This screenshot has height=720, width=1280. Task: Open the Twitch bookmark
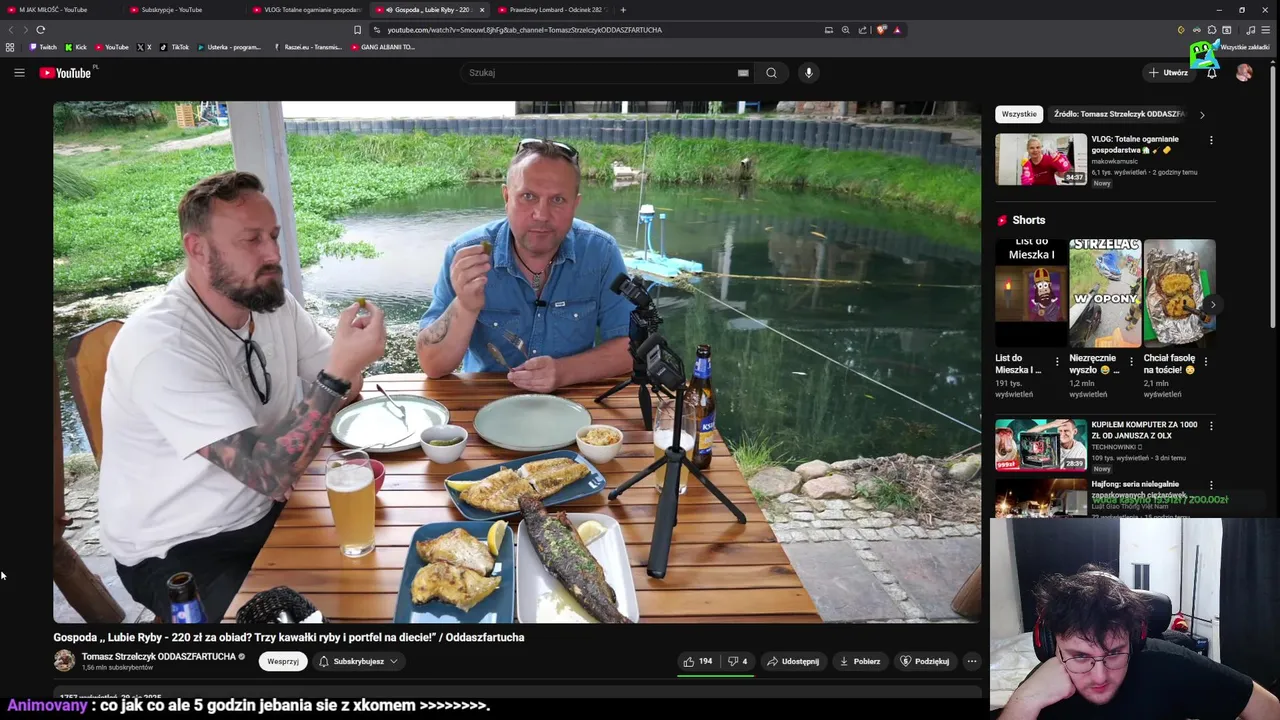click(43, 47)
